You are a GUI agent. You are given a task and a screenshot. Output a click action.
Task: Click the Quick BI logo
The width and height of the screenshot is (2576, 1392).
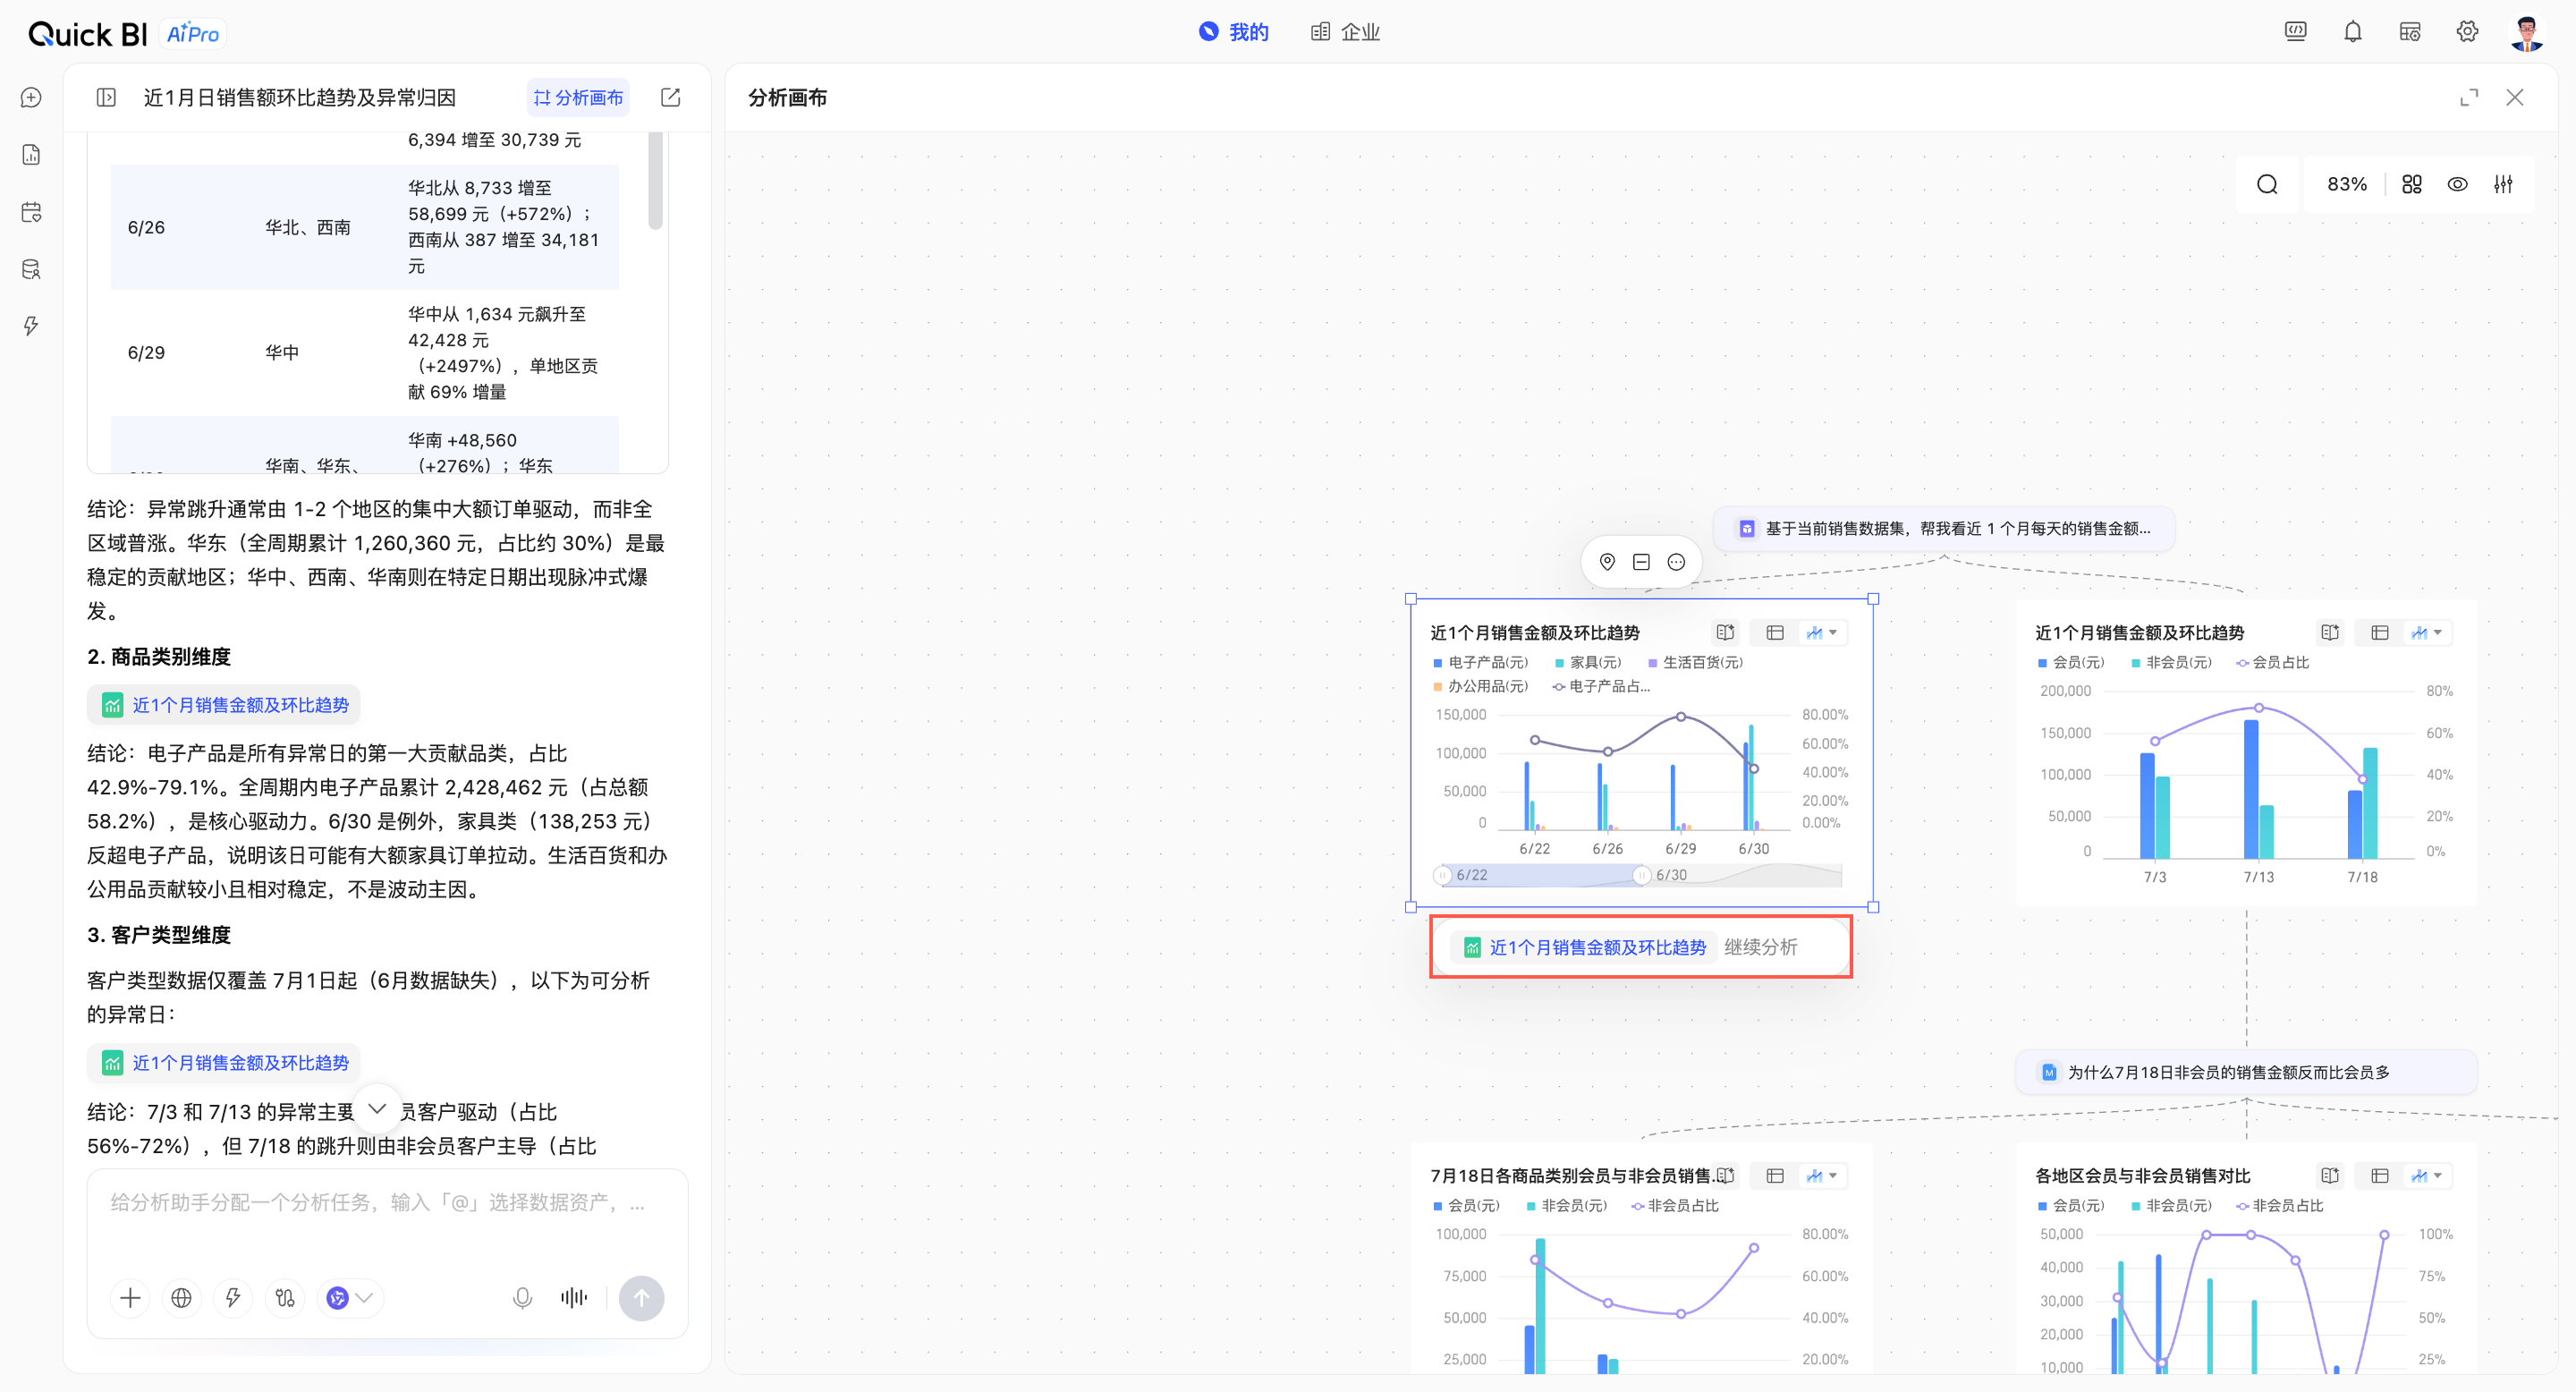pos(87,33)
